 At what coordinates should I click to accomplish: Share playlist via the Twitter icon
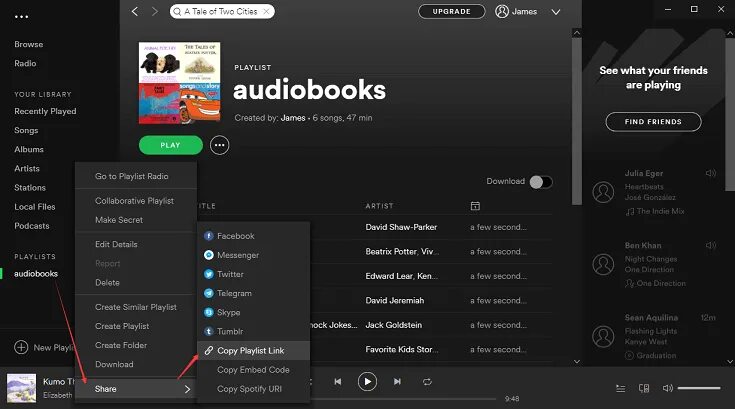pos(209,274)
